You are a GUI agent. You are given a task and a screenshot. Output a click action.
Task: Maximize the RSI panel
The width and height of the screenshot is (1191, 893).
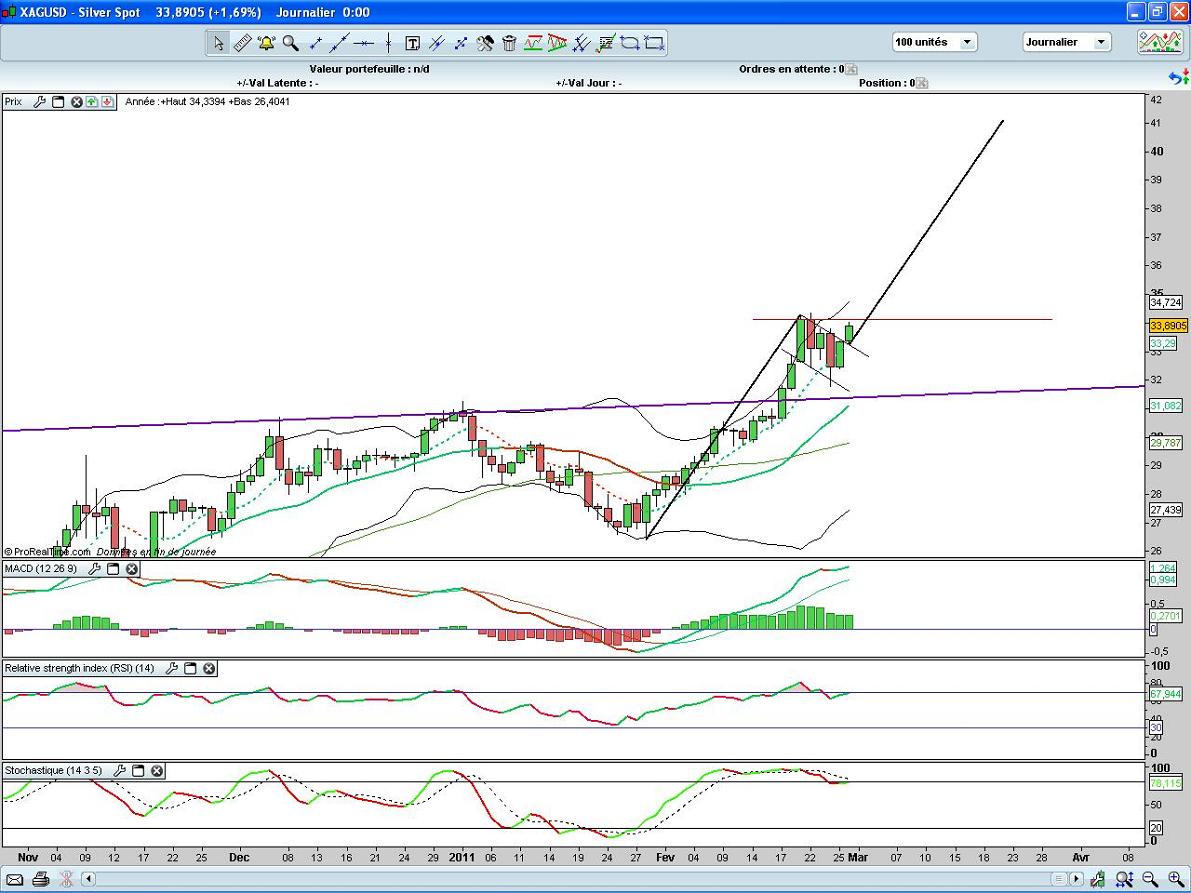190,668
